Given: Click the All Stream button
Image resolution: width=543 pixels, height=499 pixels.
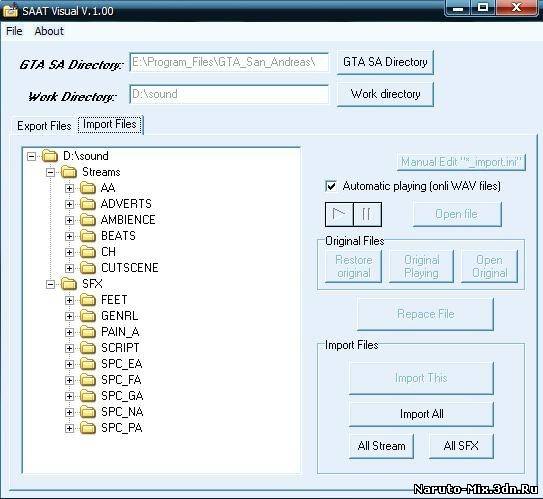Looking at the screenshot, I should 381,446.
